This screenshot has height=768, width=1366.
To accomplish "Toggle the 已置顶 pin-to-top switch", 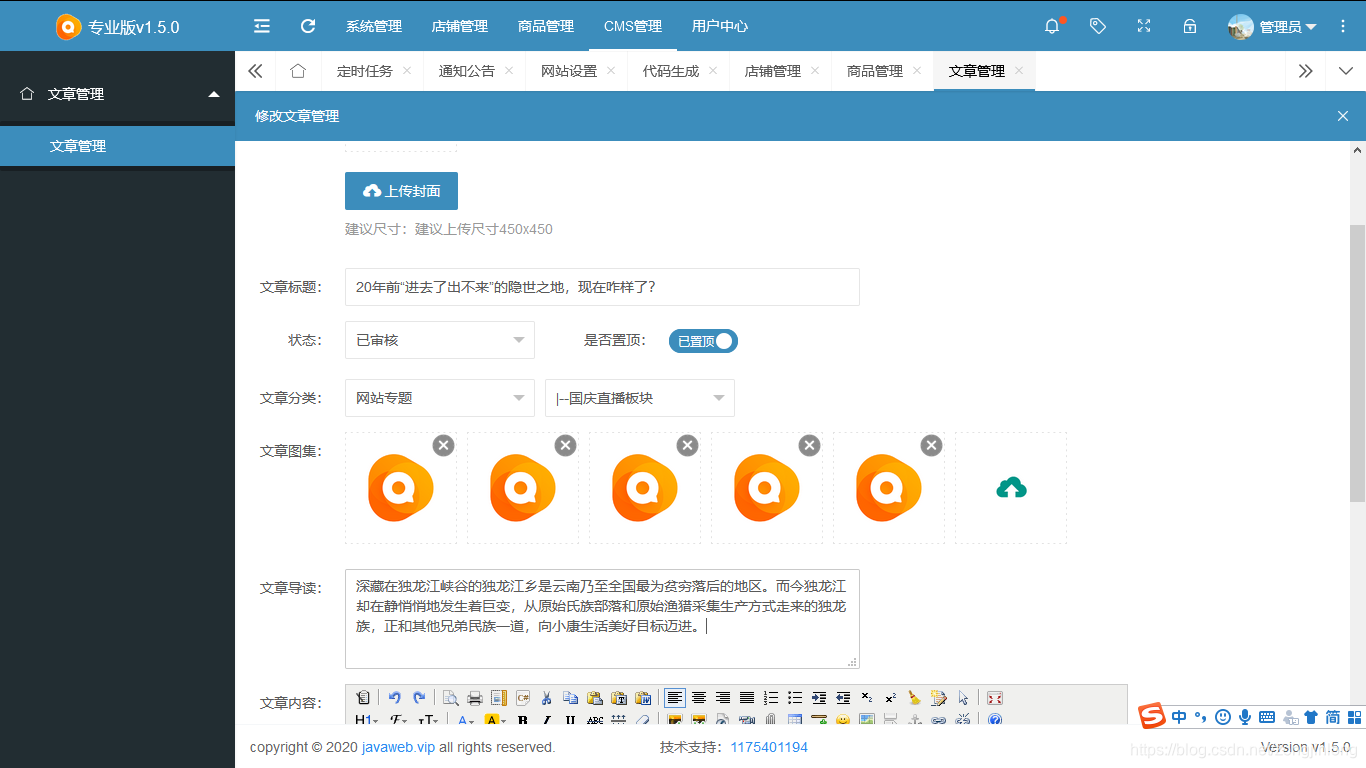I will [x=703, y=341].
